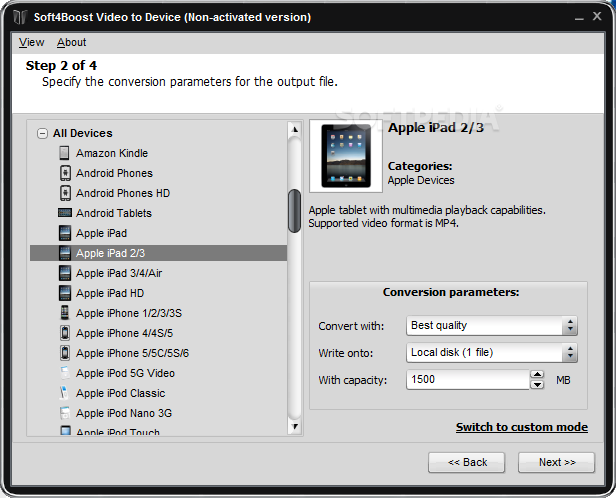This screenshot has height=498, width=616.
Task: Click the With capacity 1500 input field
Action: (468, 380)
